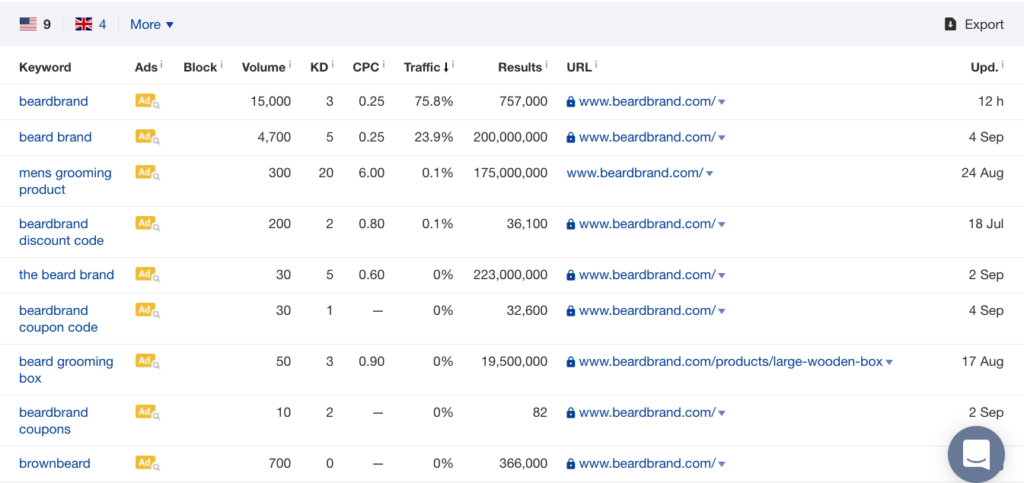Image resolution: width=1024 pixels, height=483 pixels.
Task: Click the Ad icon for brownbeard row
Action: click(147, 463)
